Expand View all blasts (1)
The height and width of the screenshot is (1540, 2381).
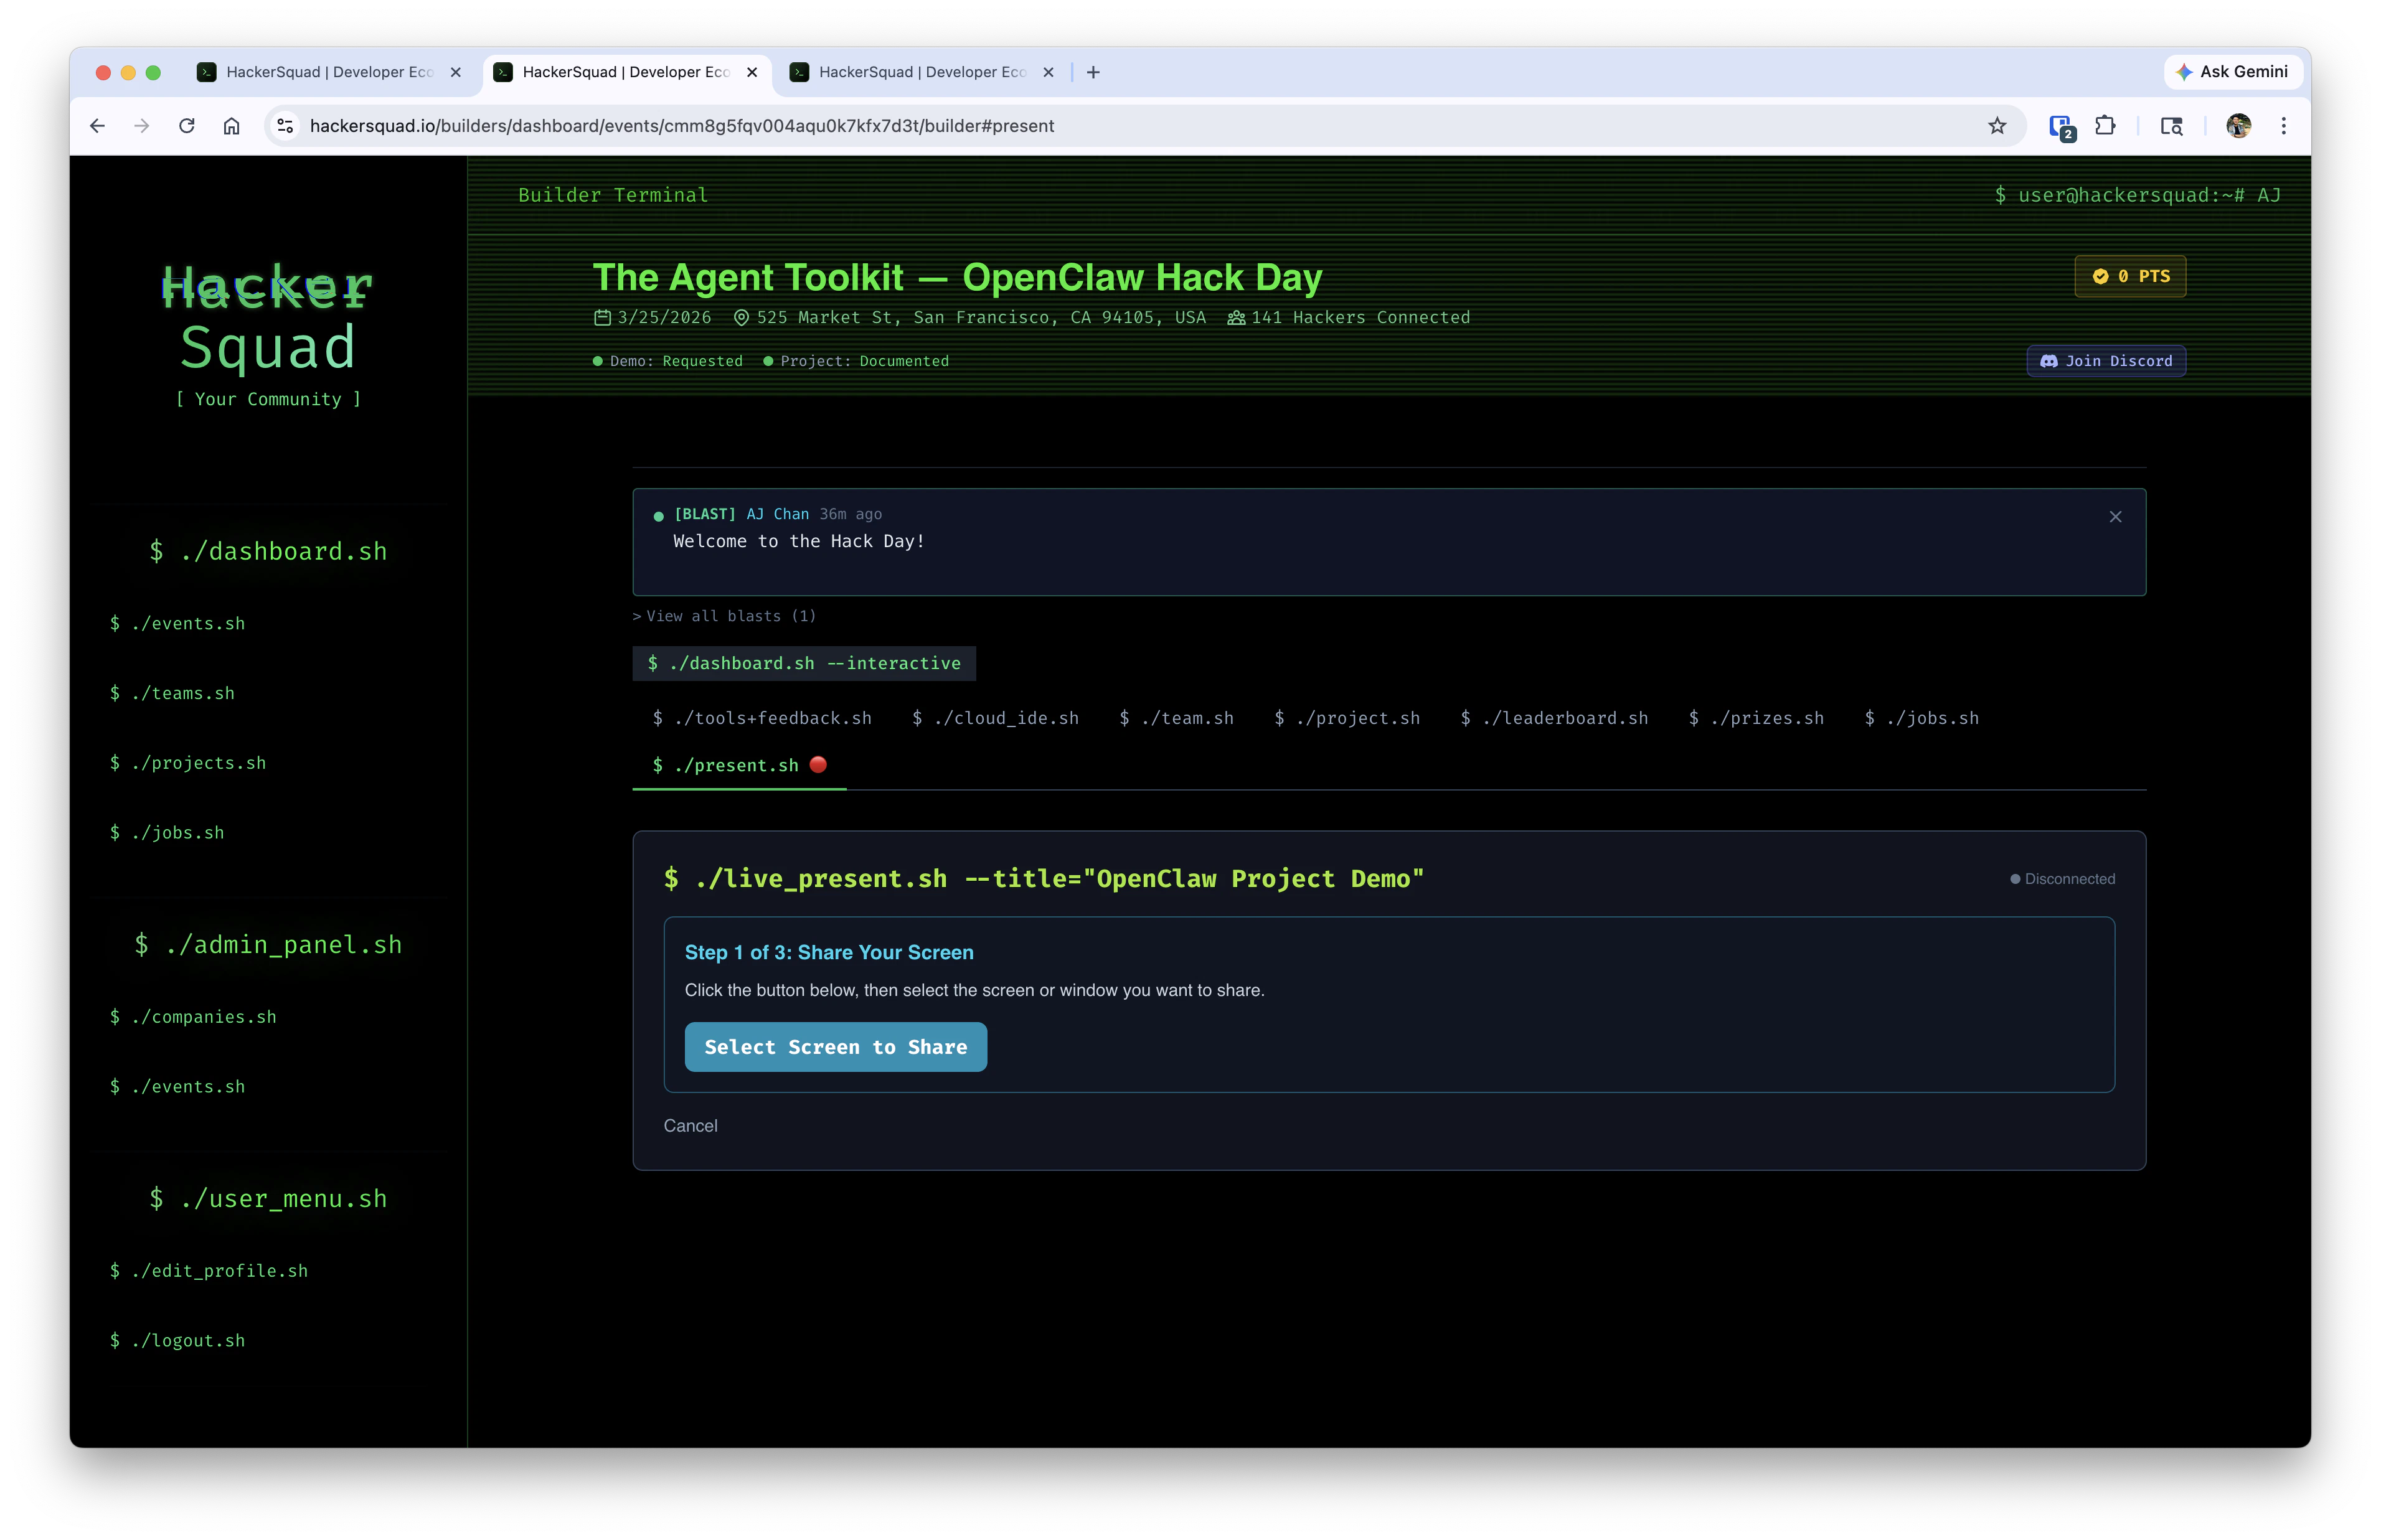725,616
